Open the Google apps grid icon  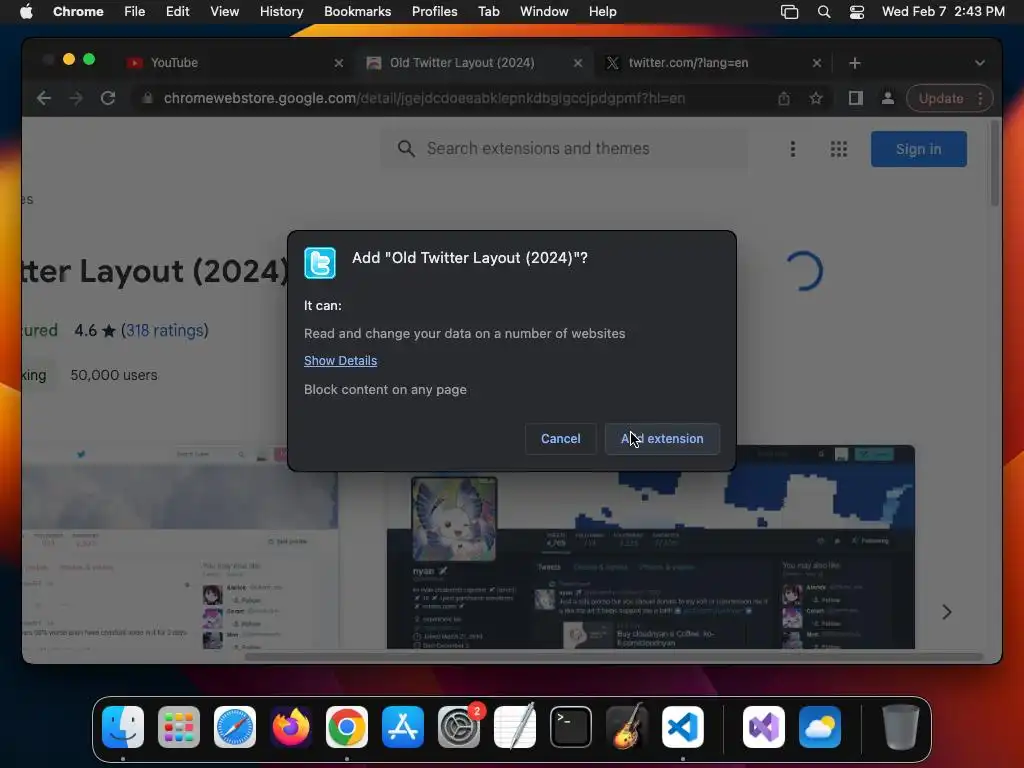click(x=839, y=149)
